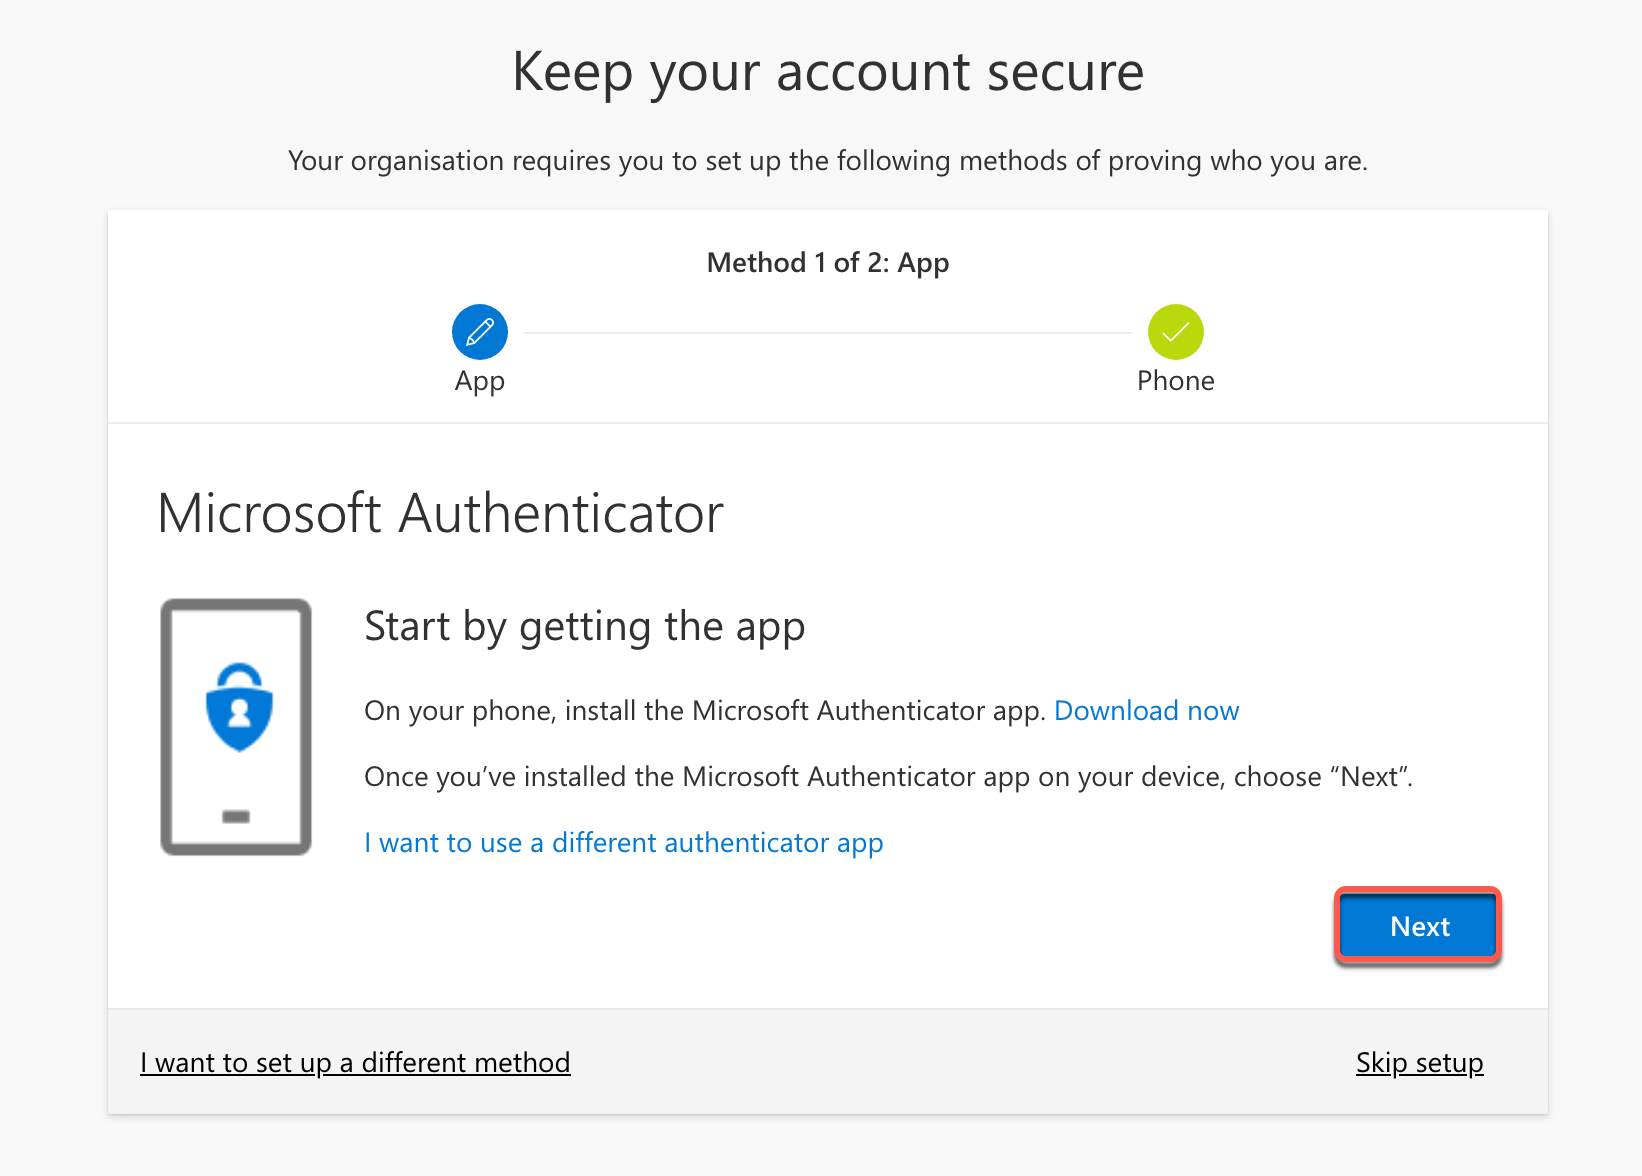The image size is (1642, 1176).
Task: Open the Download now link
Action: [1146, 711]
